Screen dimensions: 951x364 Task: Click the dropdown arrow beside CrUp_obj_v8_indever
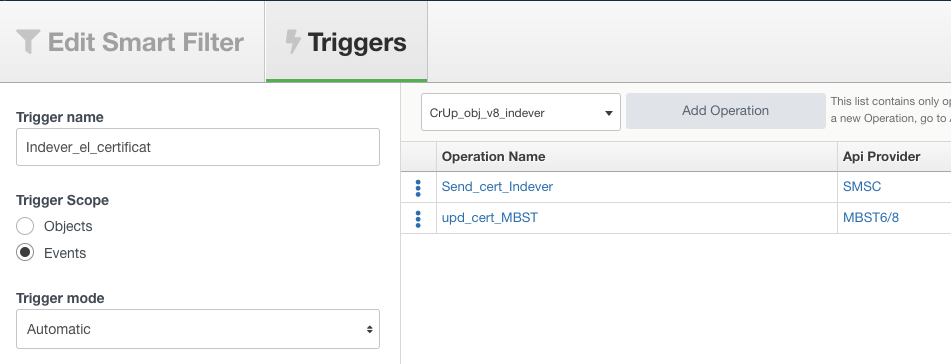tap(608, 113)
